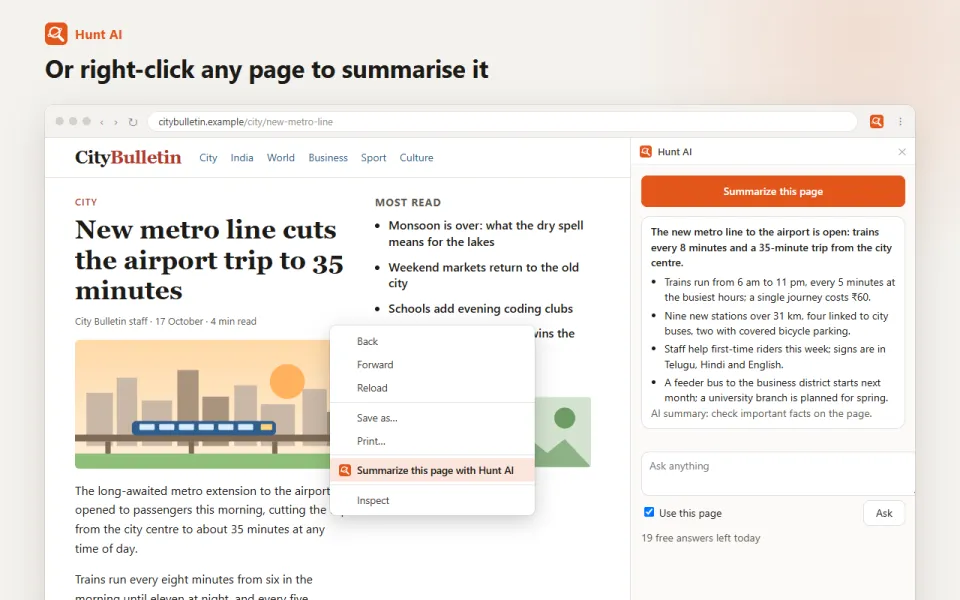
Task: Click the CityBulletin site logo
Action: coord(128,157)
